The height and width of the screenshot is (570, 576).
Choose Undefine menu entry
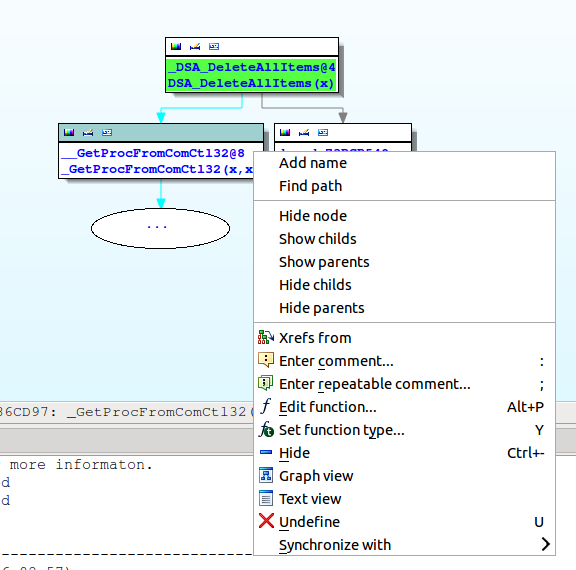[x=404, y=522]
